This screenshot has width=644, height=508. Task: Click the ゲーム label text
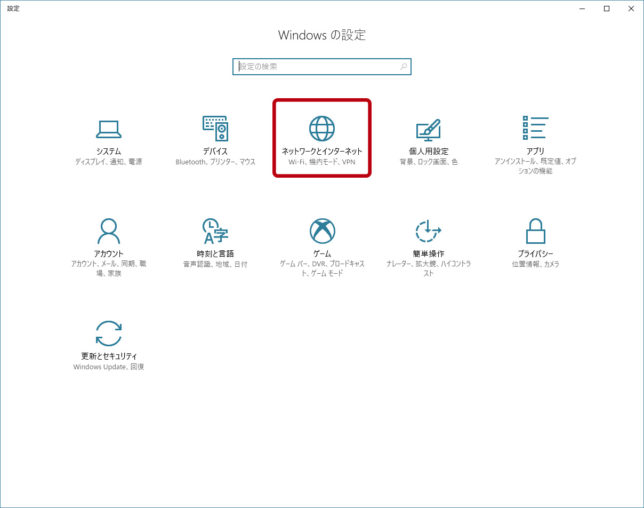pyautogui.click(x=322, y=253)
